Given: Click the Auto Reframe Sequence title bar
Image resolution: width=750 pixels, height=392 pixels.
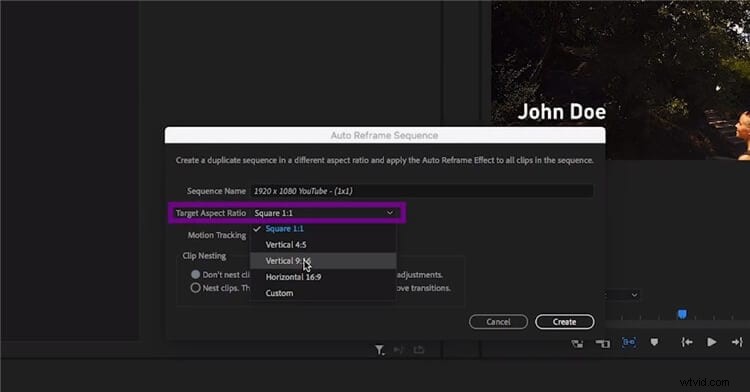Looking at the screenshot, I should (385, 135).
